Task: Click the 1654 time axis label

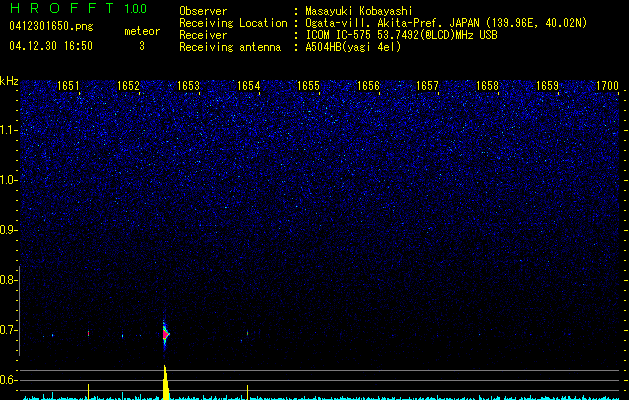Action: point(248,85)
